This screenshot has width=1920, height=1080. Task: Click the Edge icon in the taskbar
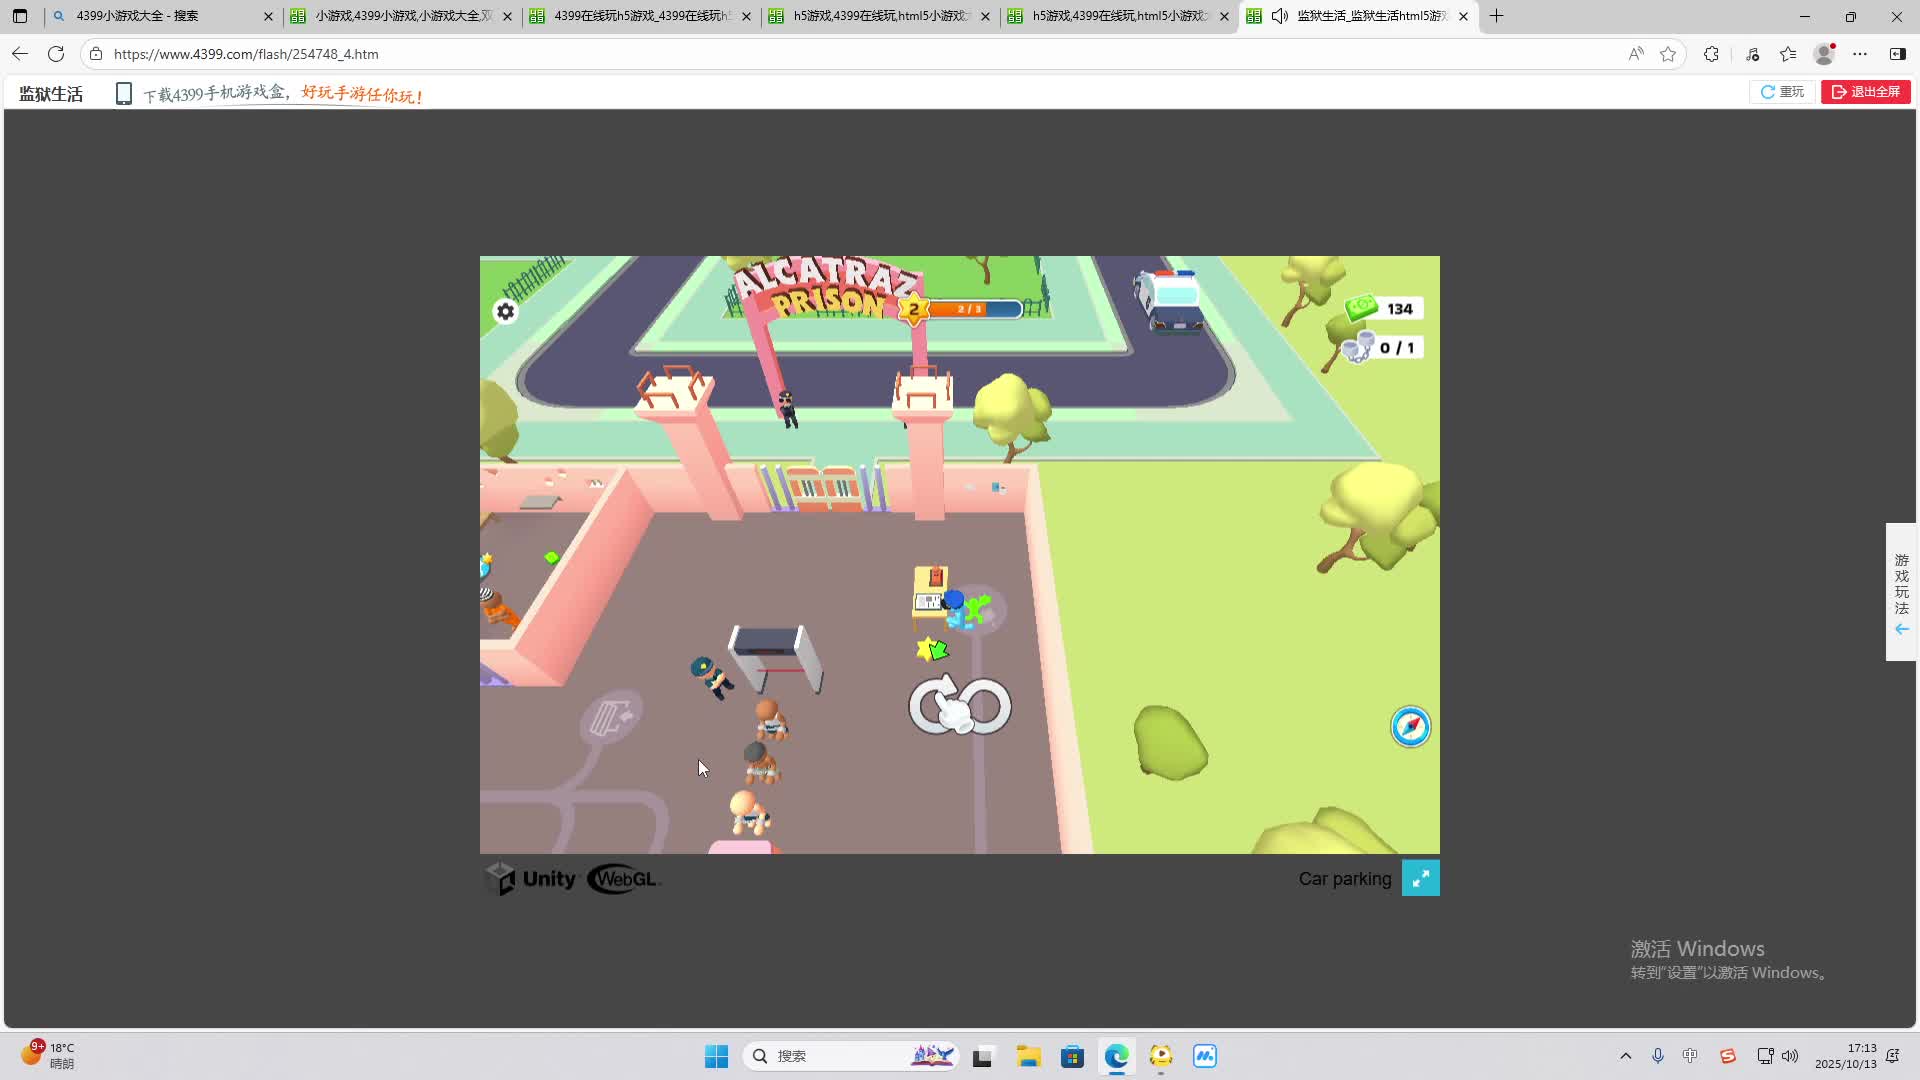[x=1116, y=1056]
